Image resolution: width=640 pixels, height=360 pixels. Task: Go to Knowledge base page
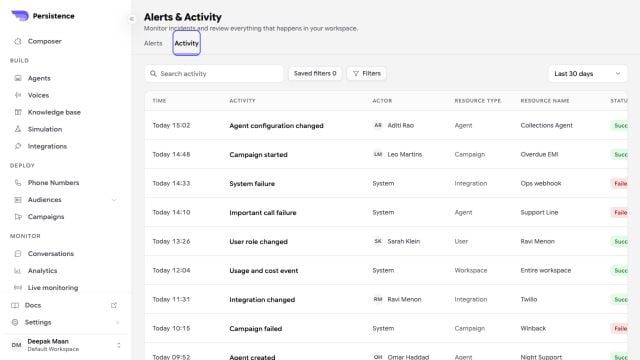click(x=54, y=112)
